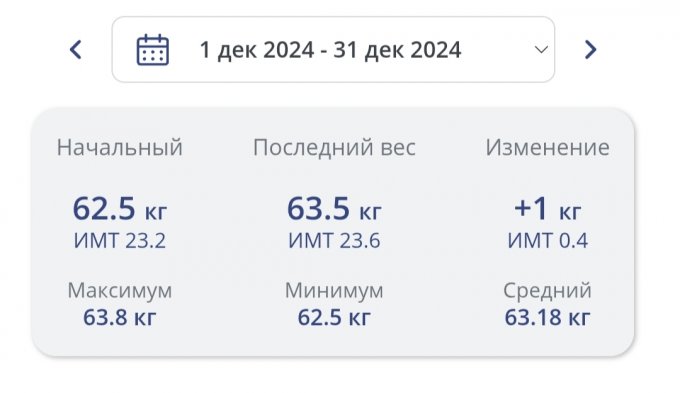Click the 63.5 кг last weight value
This screenshot has height=393, width=680.
click(334, 209)
